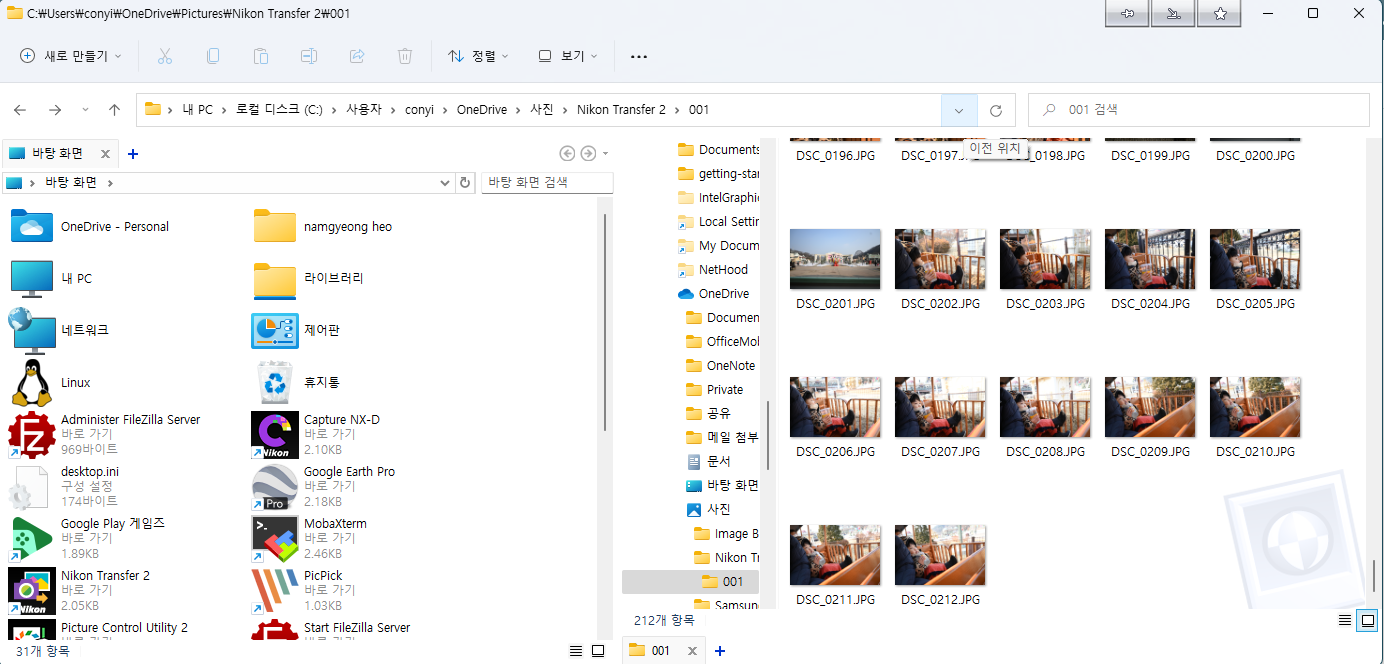This screenshot has width=1384, height=664.
Task: Go up one folder level with Up arrow
Action: [114, 110]
